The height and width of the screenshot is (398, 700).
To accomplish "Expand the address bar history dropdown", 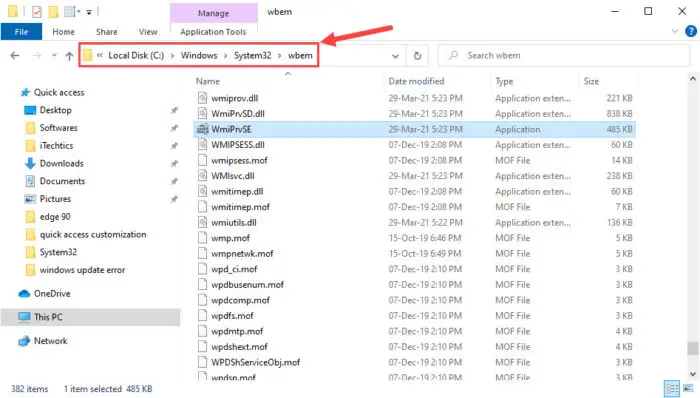I will coord(395,56).
